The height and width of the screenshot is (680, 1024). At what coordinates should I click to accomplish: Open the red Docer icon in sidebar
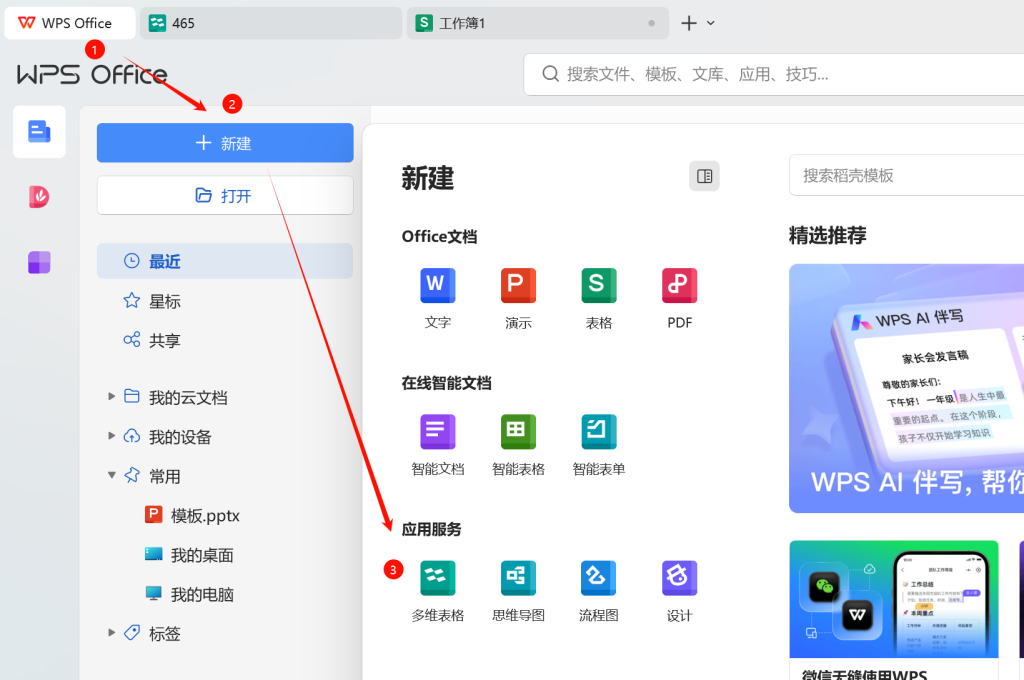tap(39, 197)
